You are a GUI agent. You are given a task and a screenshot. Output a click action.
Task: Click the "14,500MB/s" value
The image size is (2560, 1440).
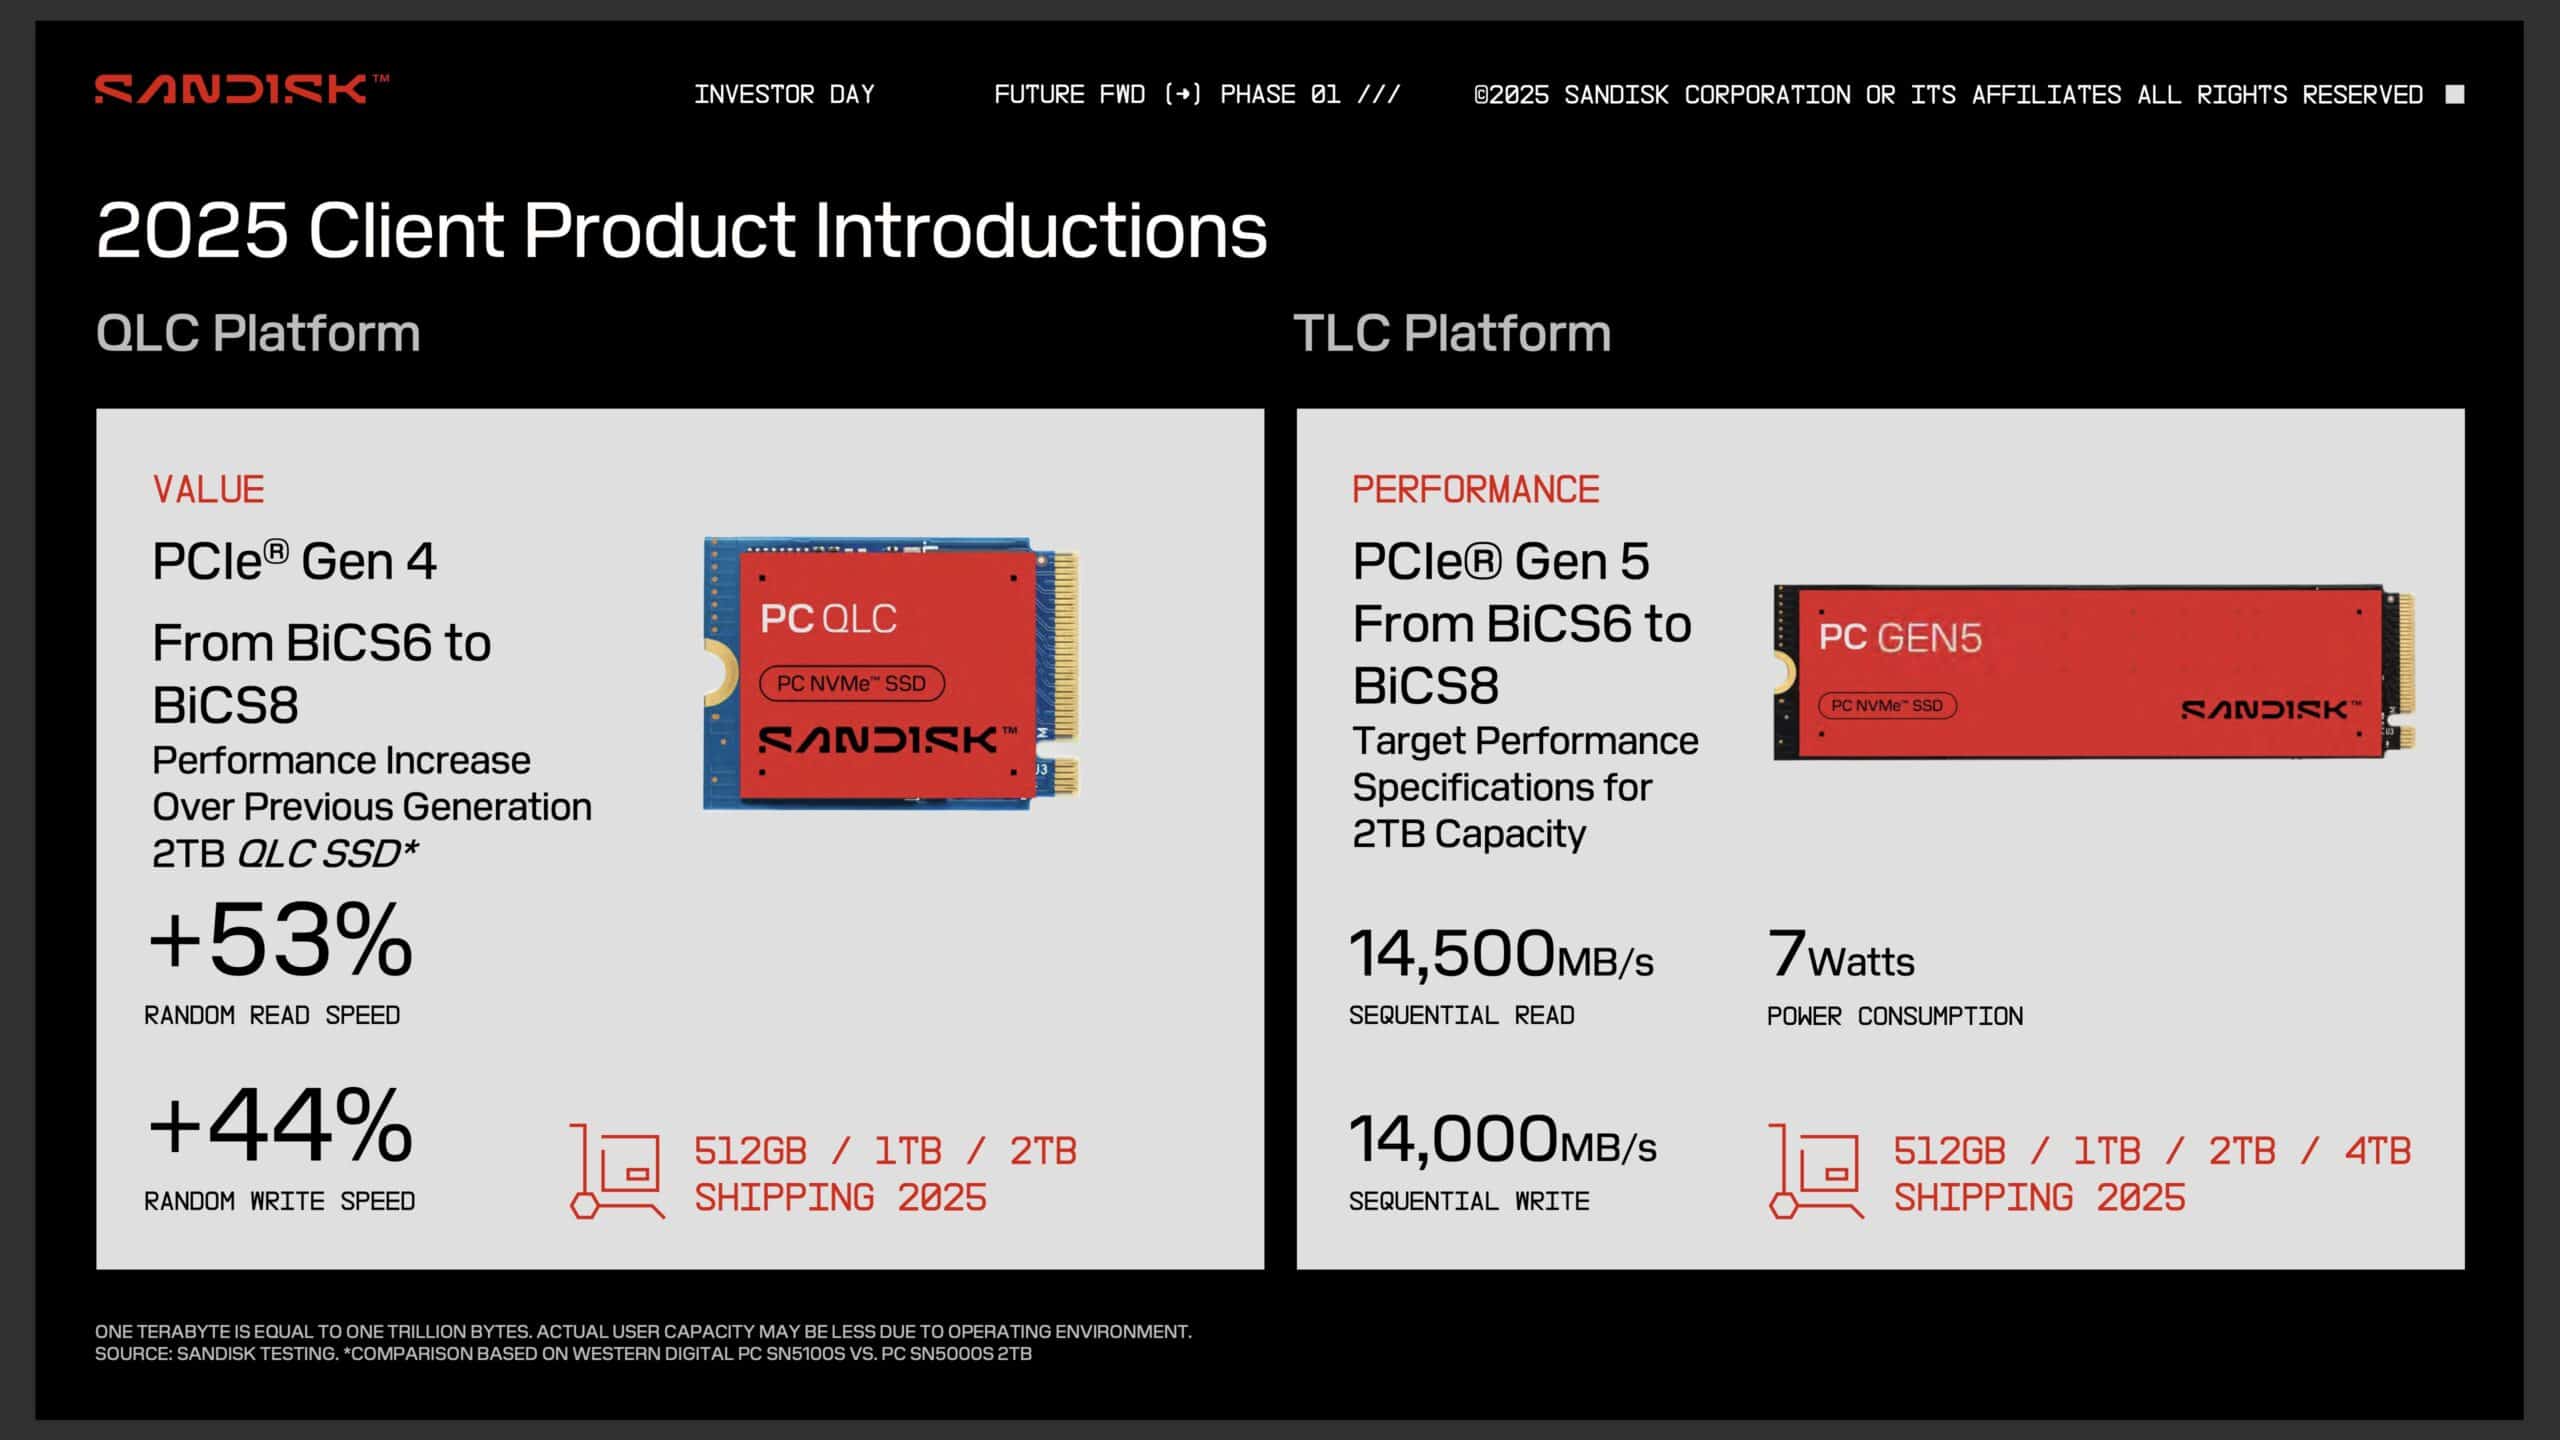[x=1501, y=953]
